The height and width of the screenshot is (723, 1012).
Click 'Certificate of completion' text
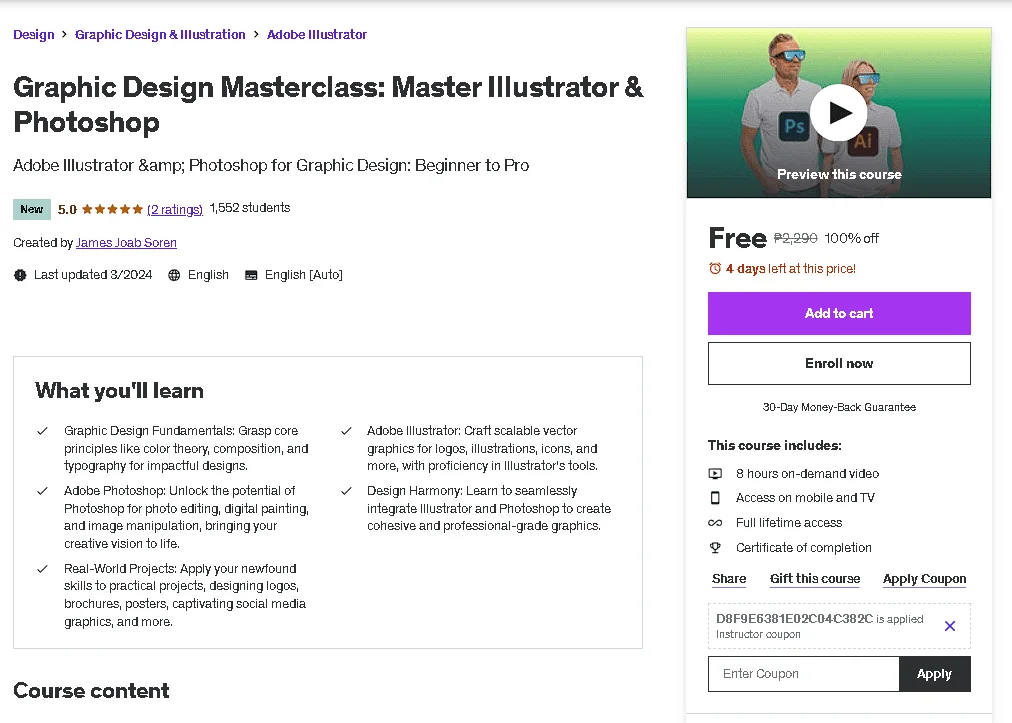tap(804, 547)
